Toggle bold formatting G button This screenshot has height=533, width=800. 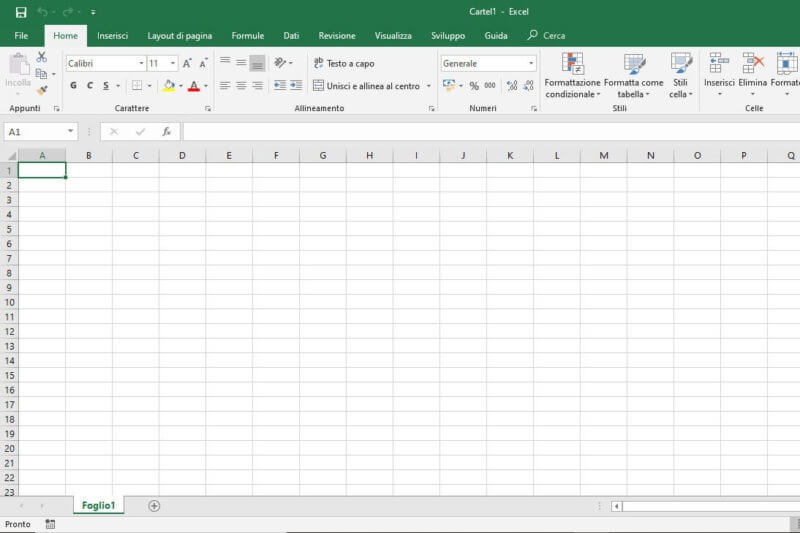tap(73, 86)
